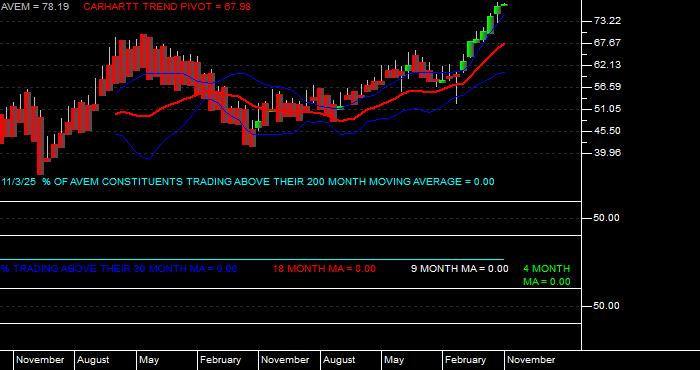The width and height of the screenshot is (700, 370).
Task: Click the last November time axis label
Action: [531, 360]
